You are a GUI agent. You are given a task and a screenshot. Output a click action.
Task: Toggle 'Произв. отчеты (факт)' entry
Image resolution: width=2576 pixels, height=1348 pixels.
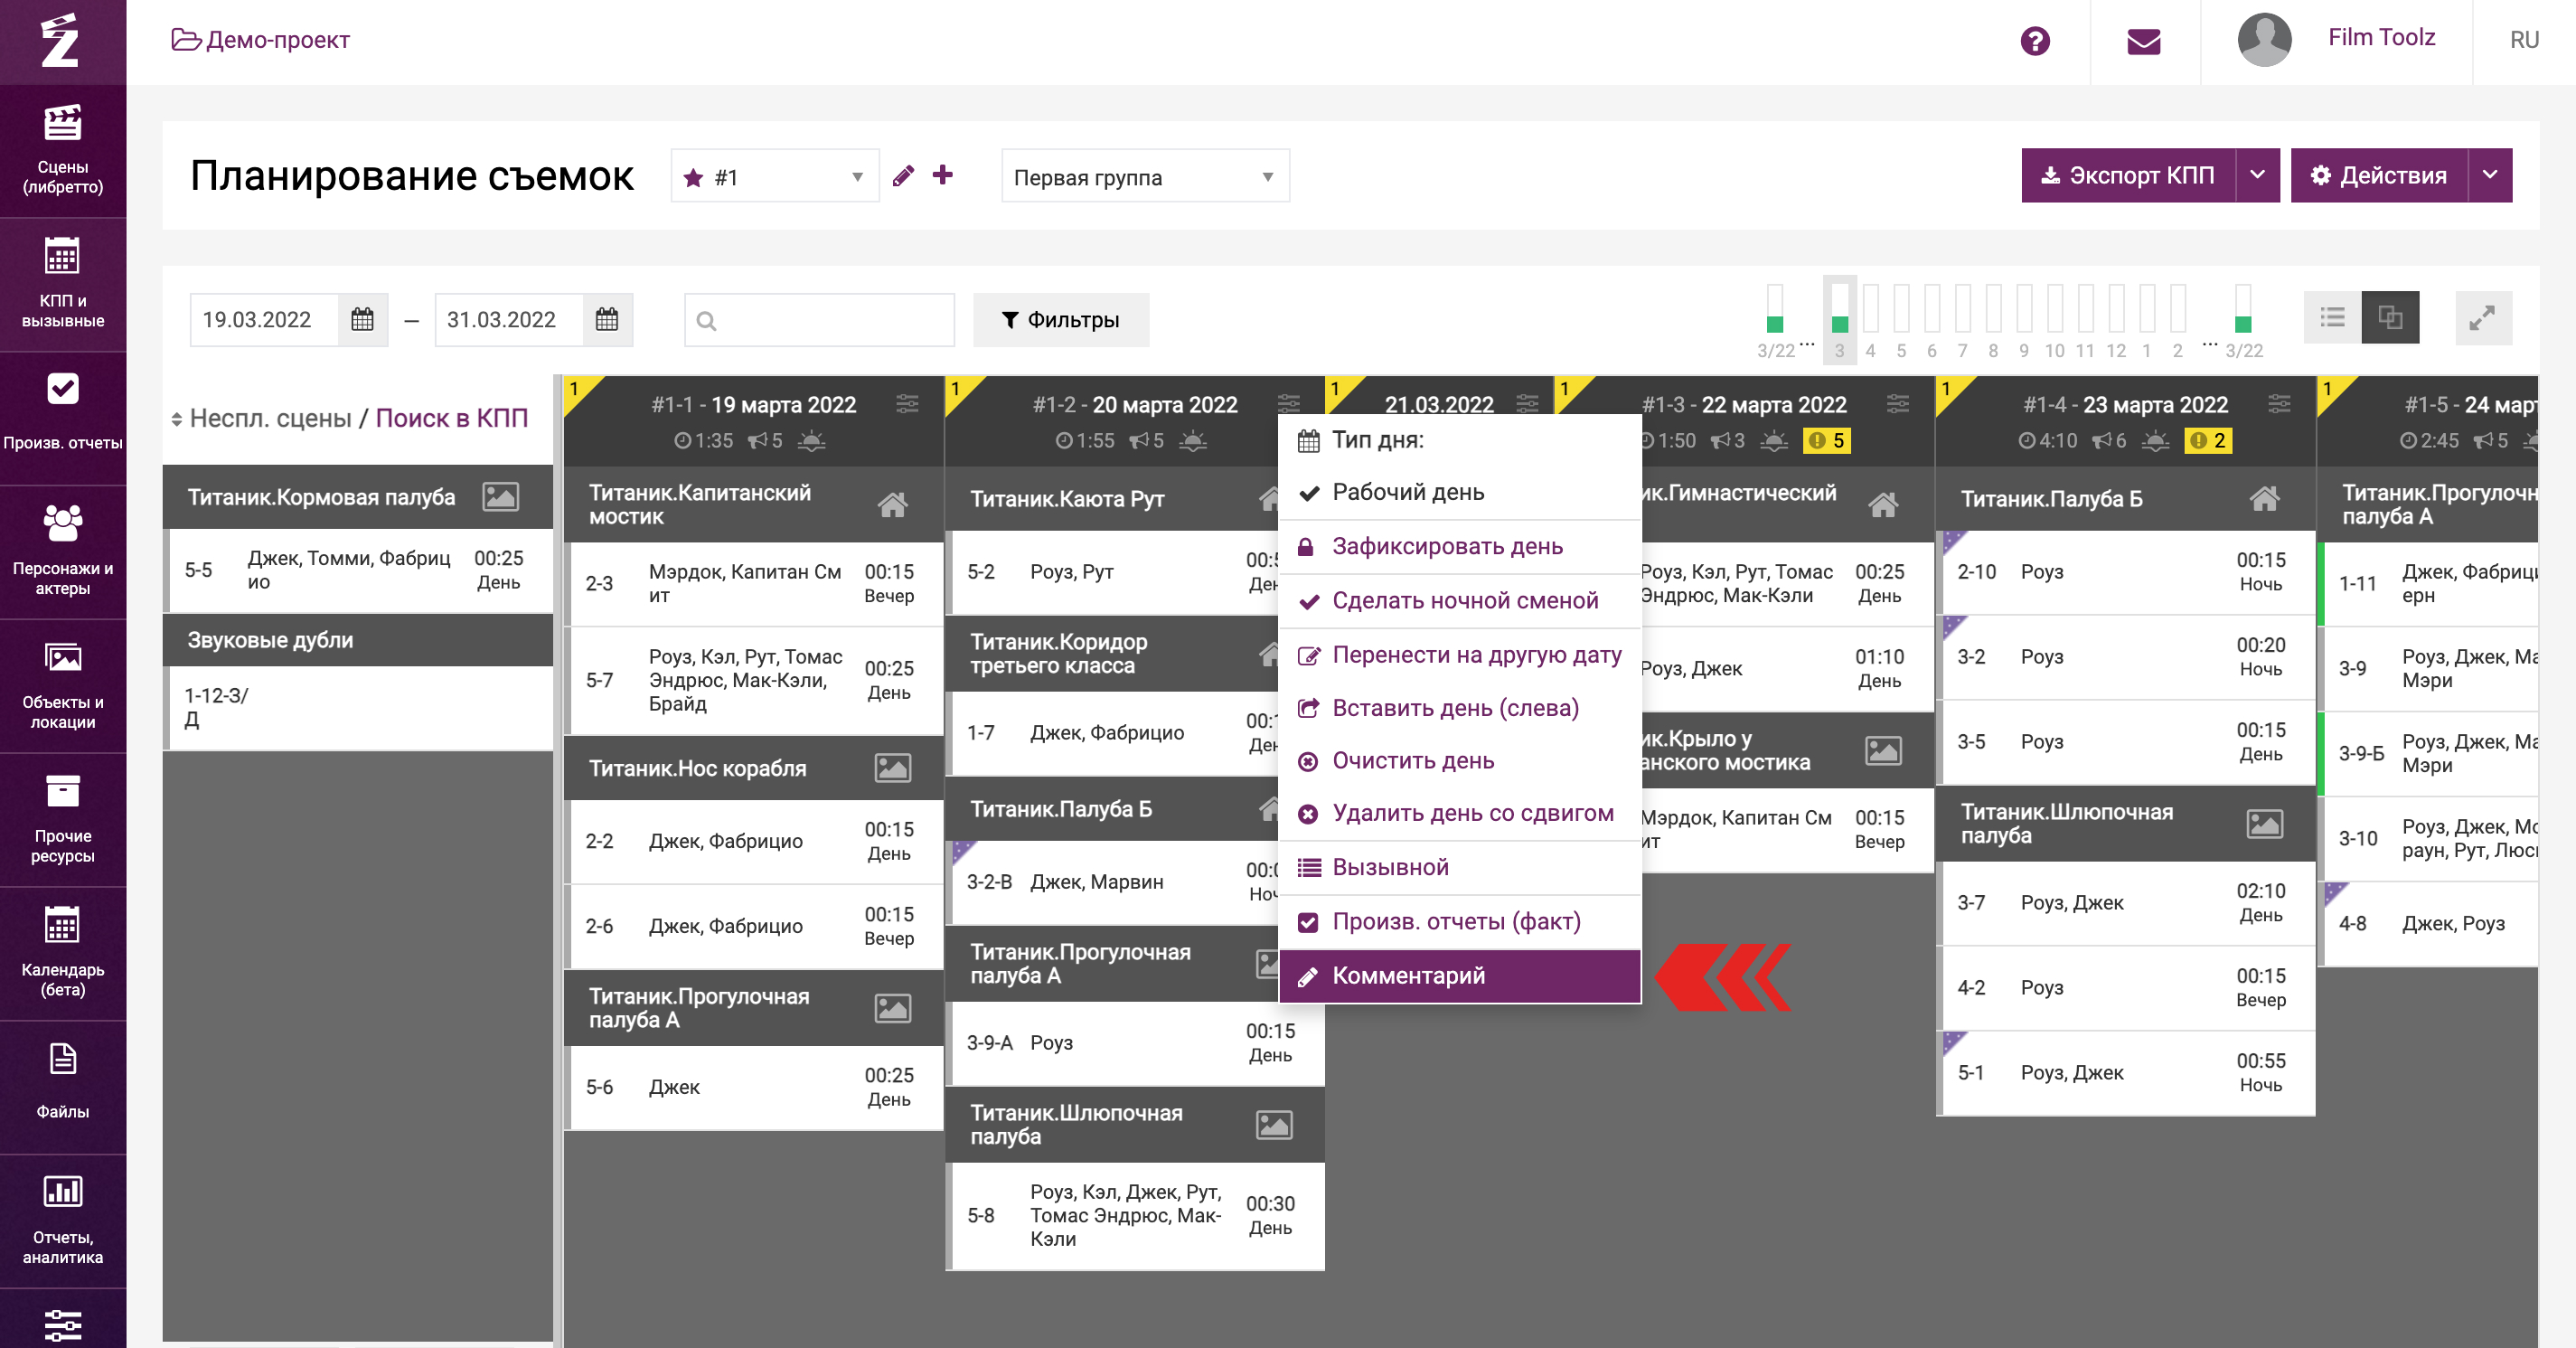1455,921
